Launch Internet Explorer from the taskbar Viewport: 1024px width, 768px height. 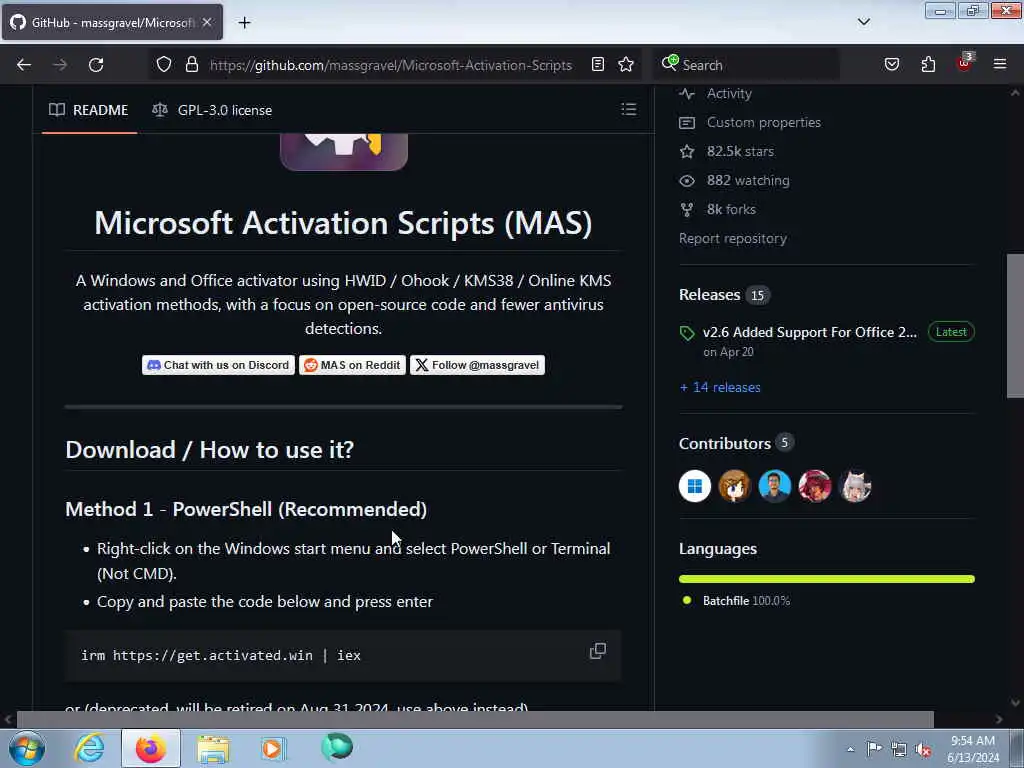pos(89,748)
